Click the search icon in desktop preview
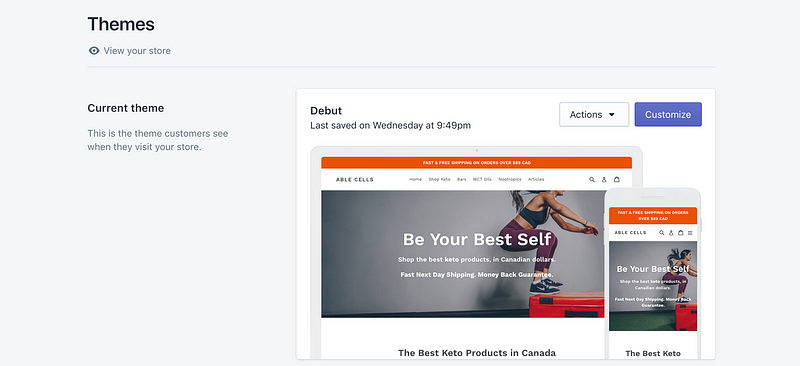This screenshot has width=800, height=366. point(592,180)
